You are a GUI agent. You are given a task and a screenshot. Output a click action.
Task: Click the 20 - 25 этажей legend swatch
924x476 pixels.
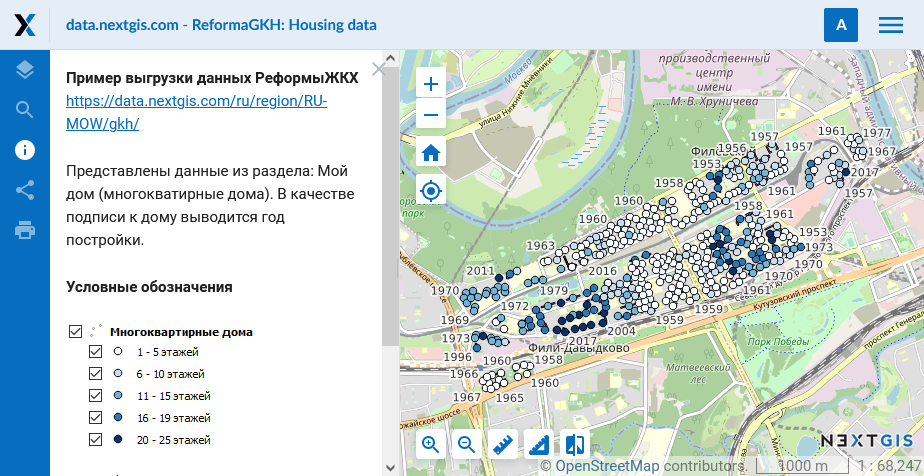[x=118, y=439]
